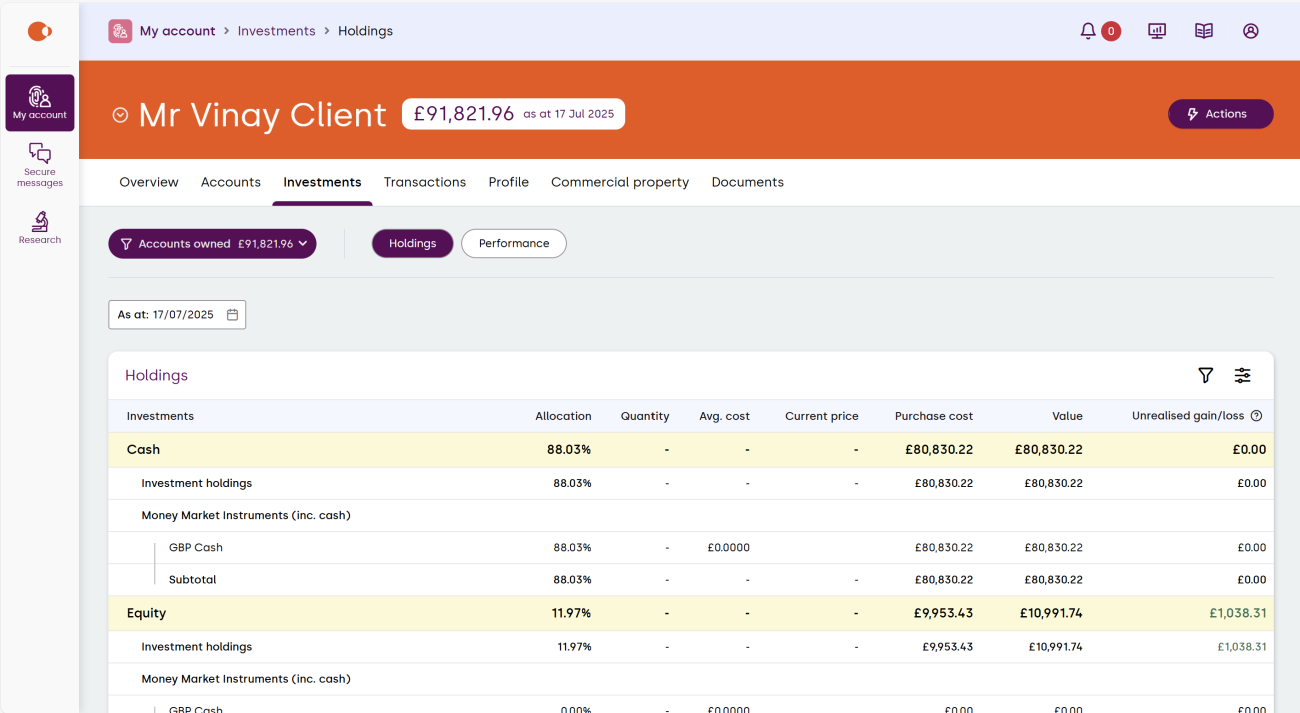Go to Research in the sidebar
This screenshot has width=1300, height=713.
click(x=40, y=227)
